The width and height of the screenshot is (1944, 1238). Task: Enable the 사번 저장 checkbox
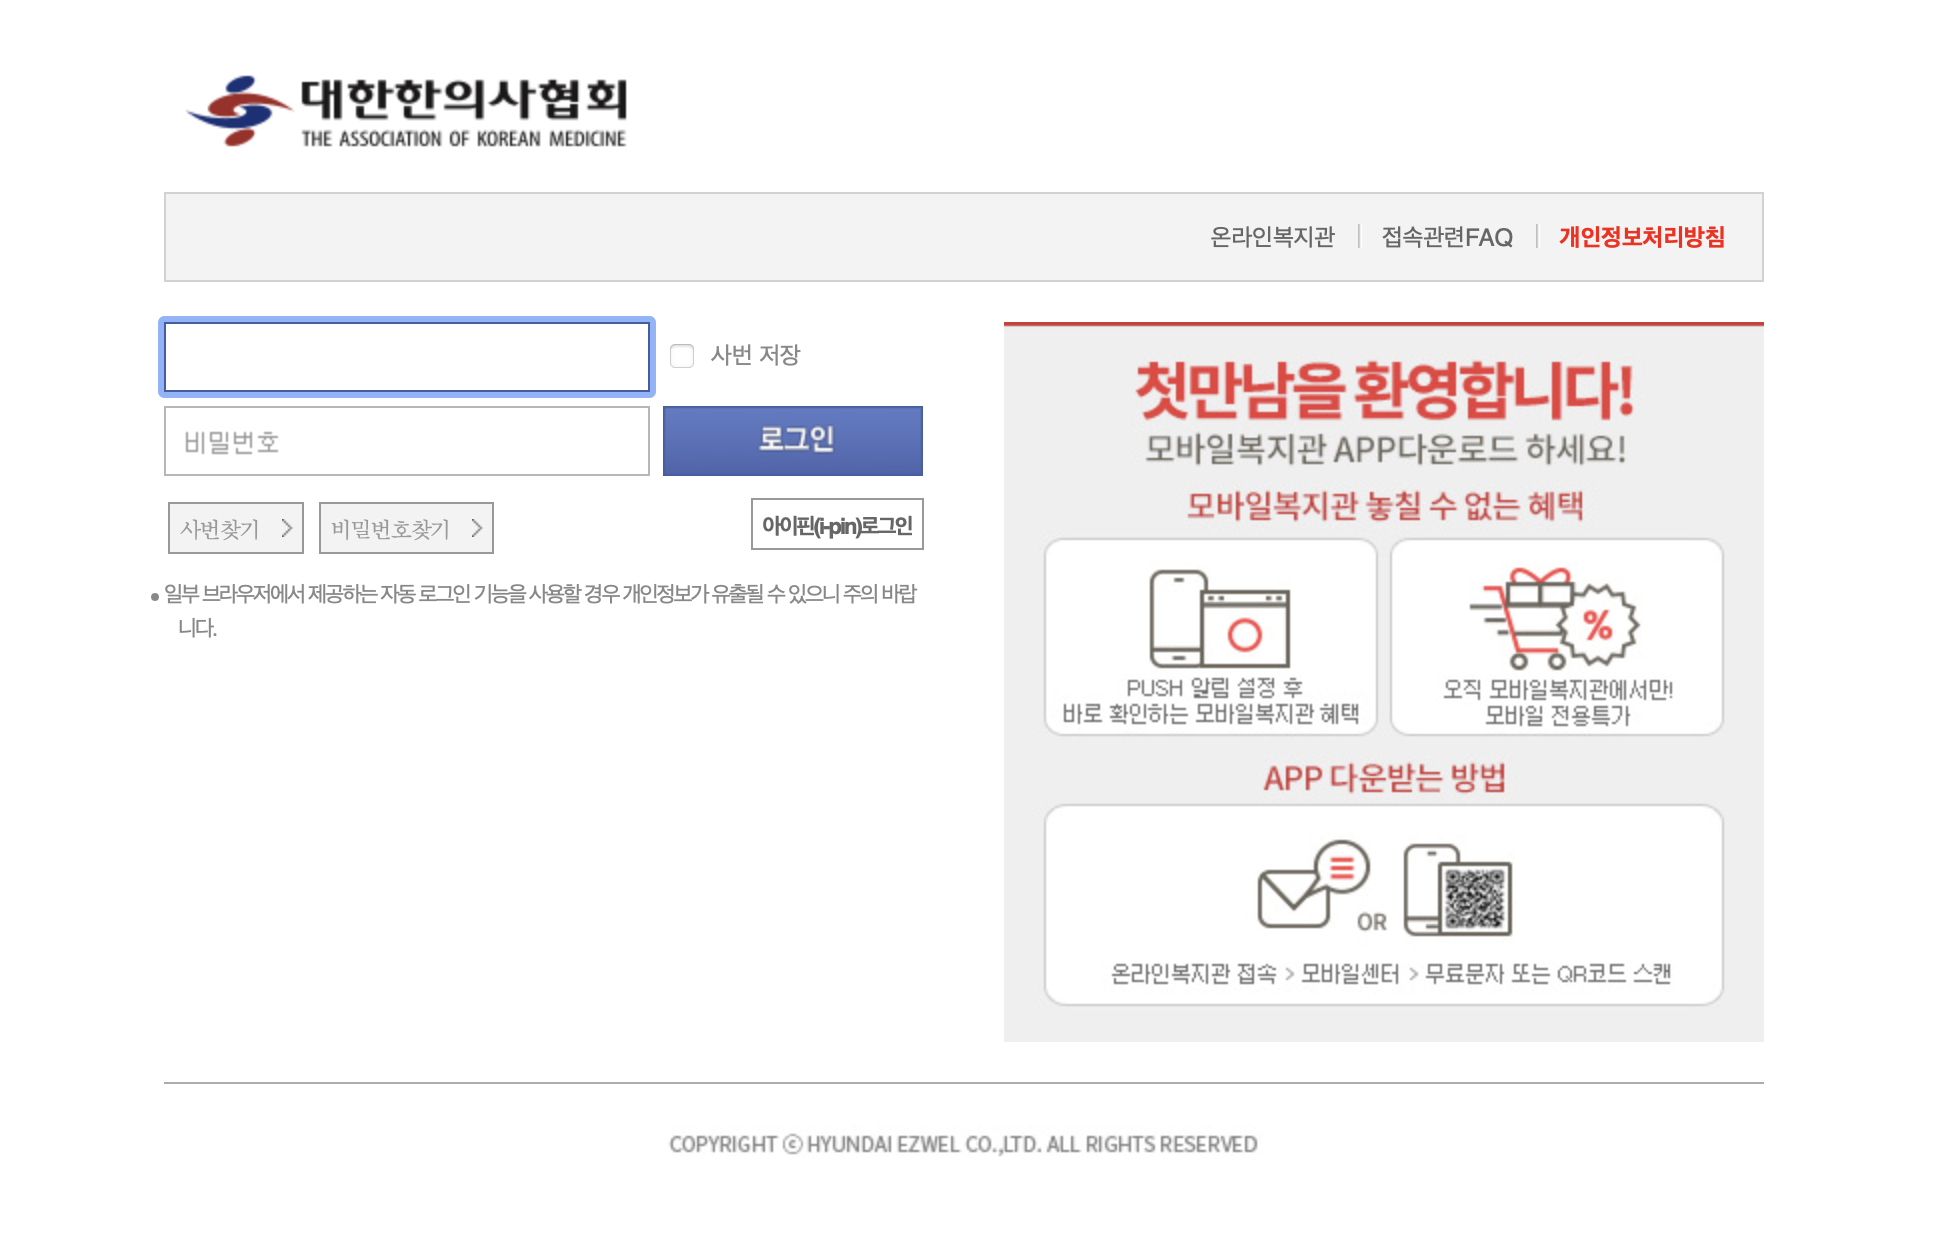[682, 356]
